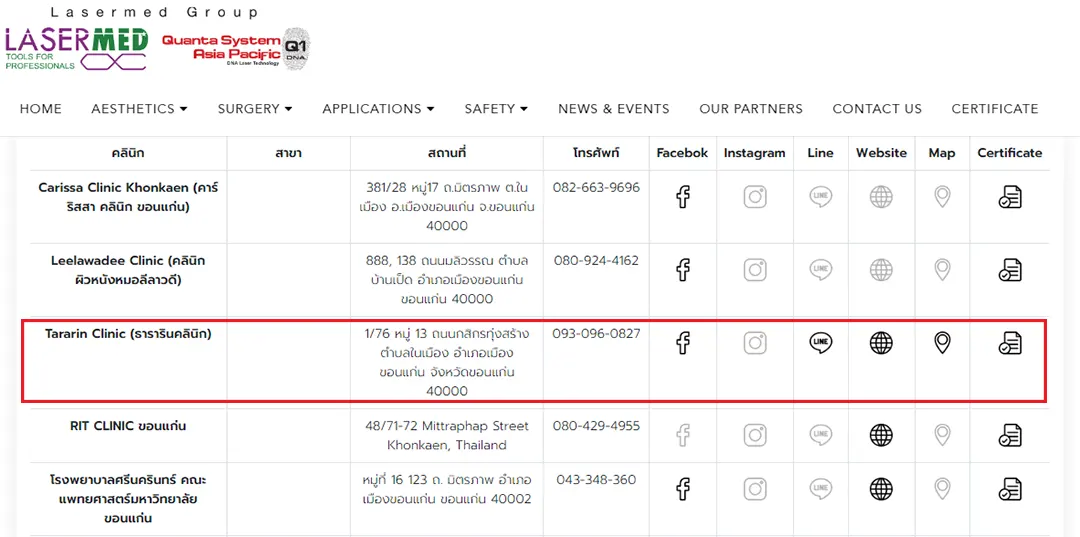Click the Lasermed logo image
1080x537 pixels.
[76, 48]
